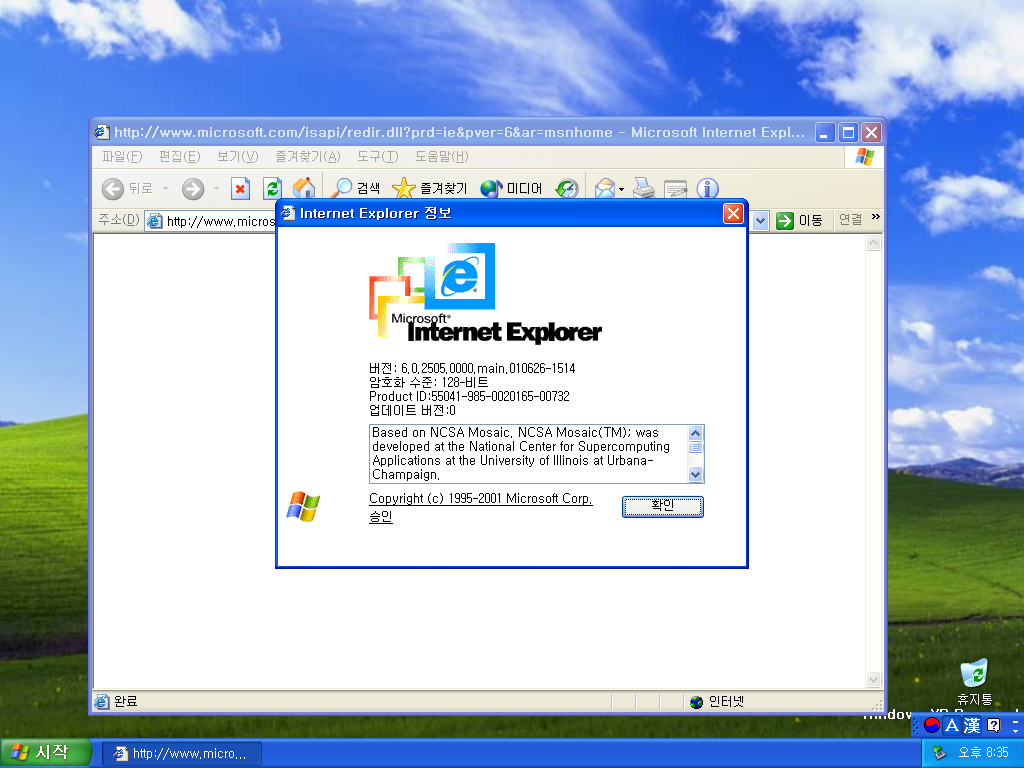Viewport: 1024px width, 768px height.
Task: Click the Windows flag logo in dialog
Action: [303, 506]
